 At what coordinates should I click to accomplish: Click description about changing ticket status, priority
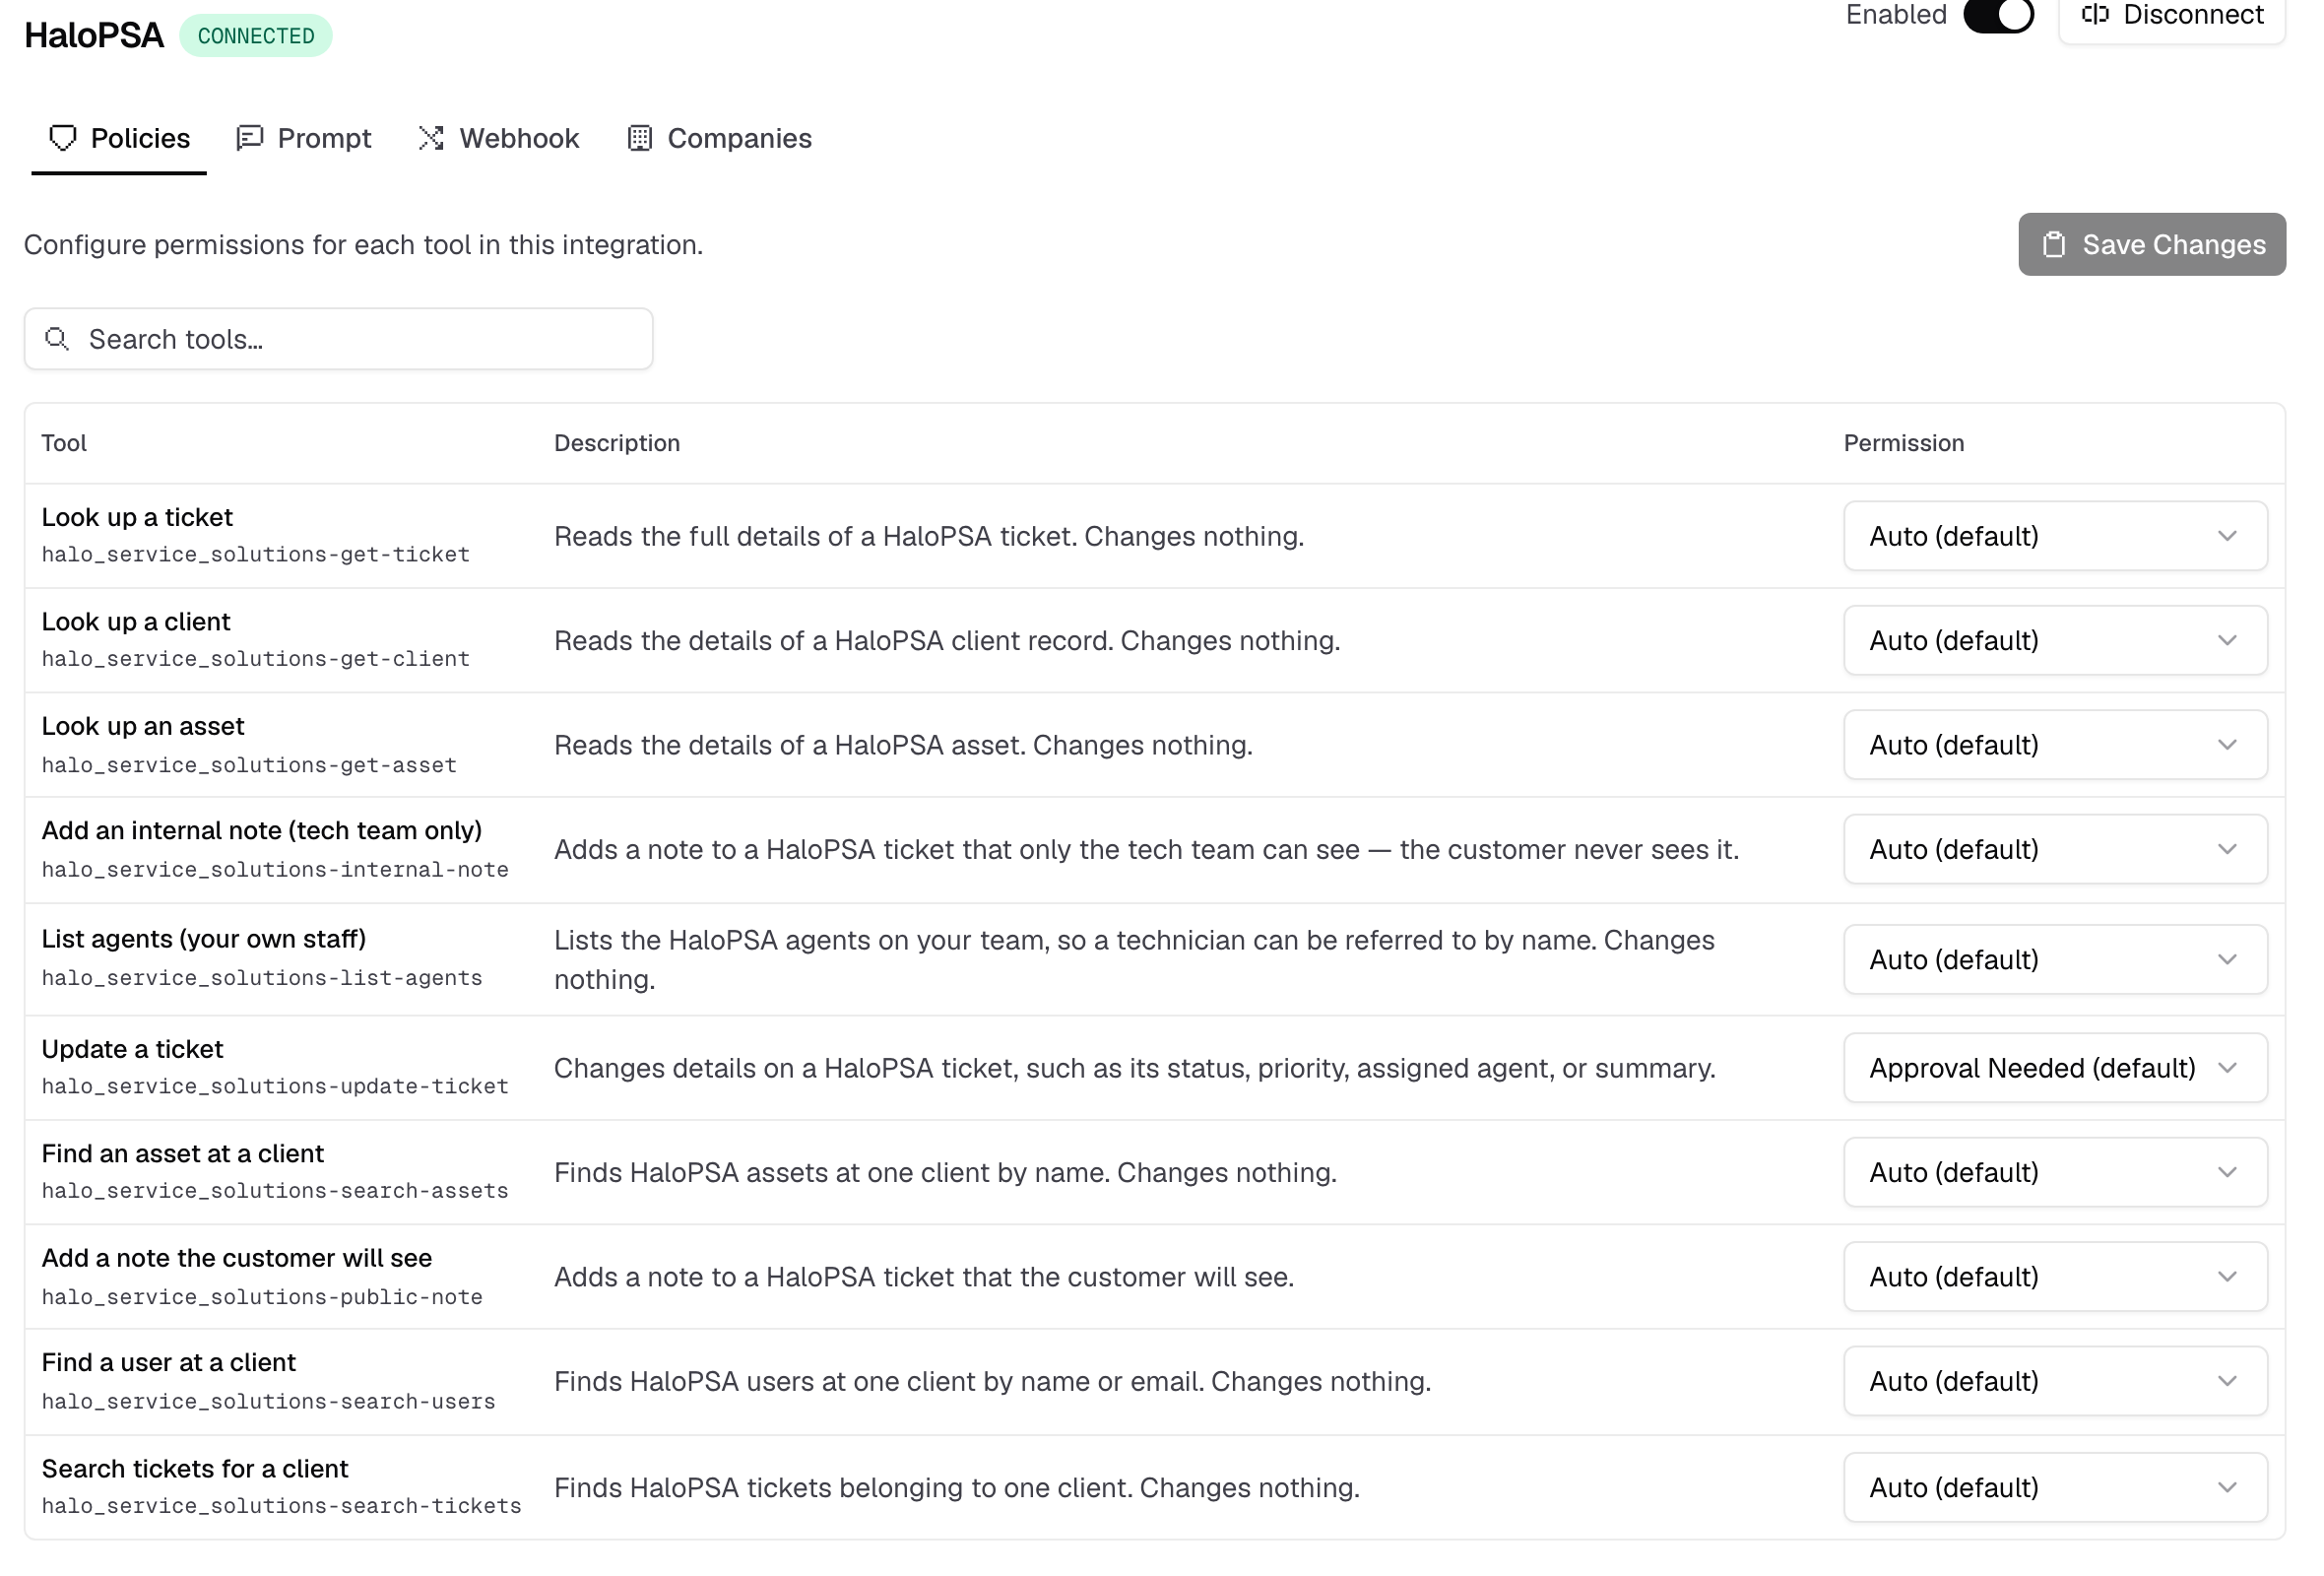point(1135,1068)
